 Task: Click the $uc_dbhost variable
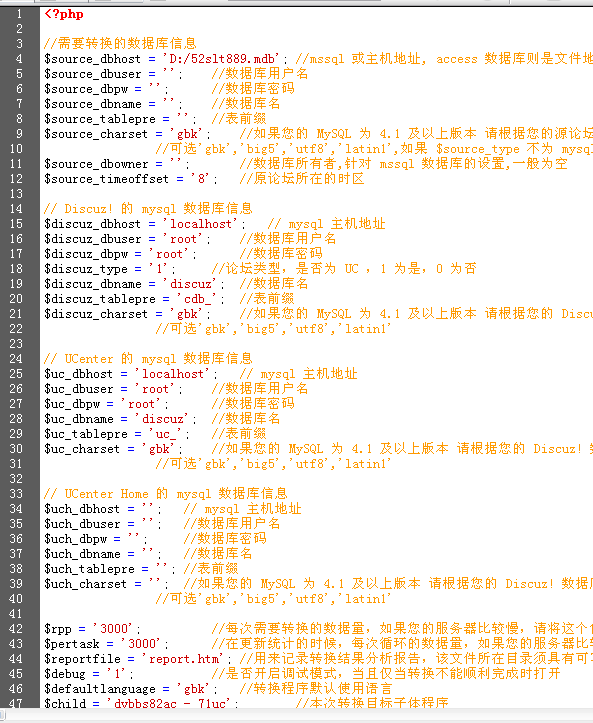click(x=78, y=374)
